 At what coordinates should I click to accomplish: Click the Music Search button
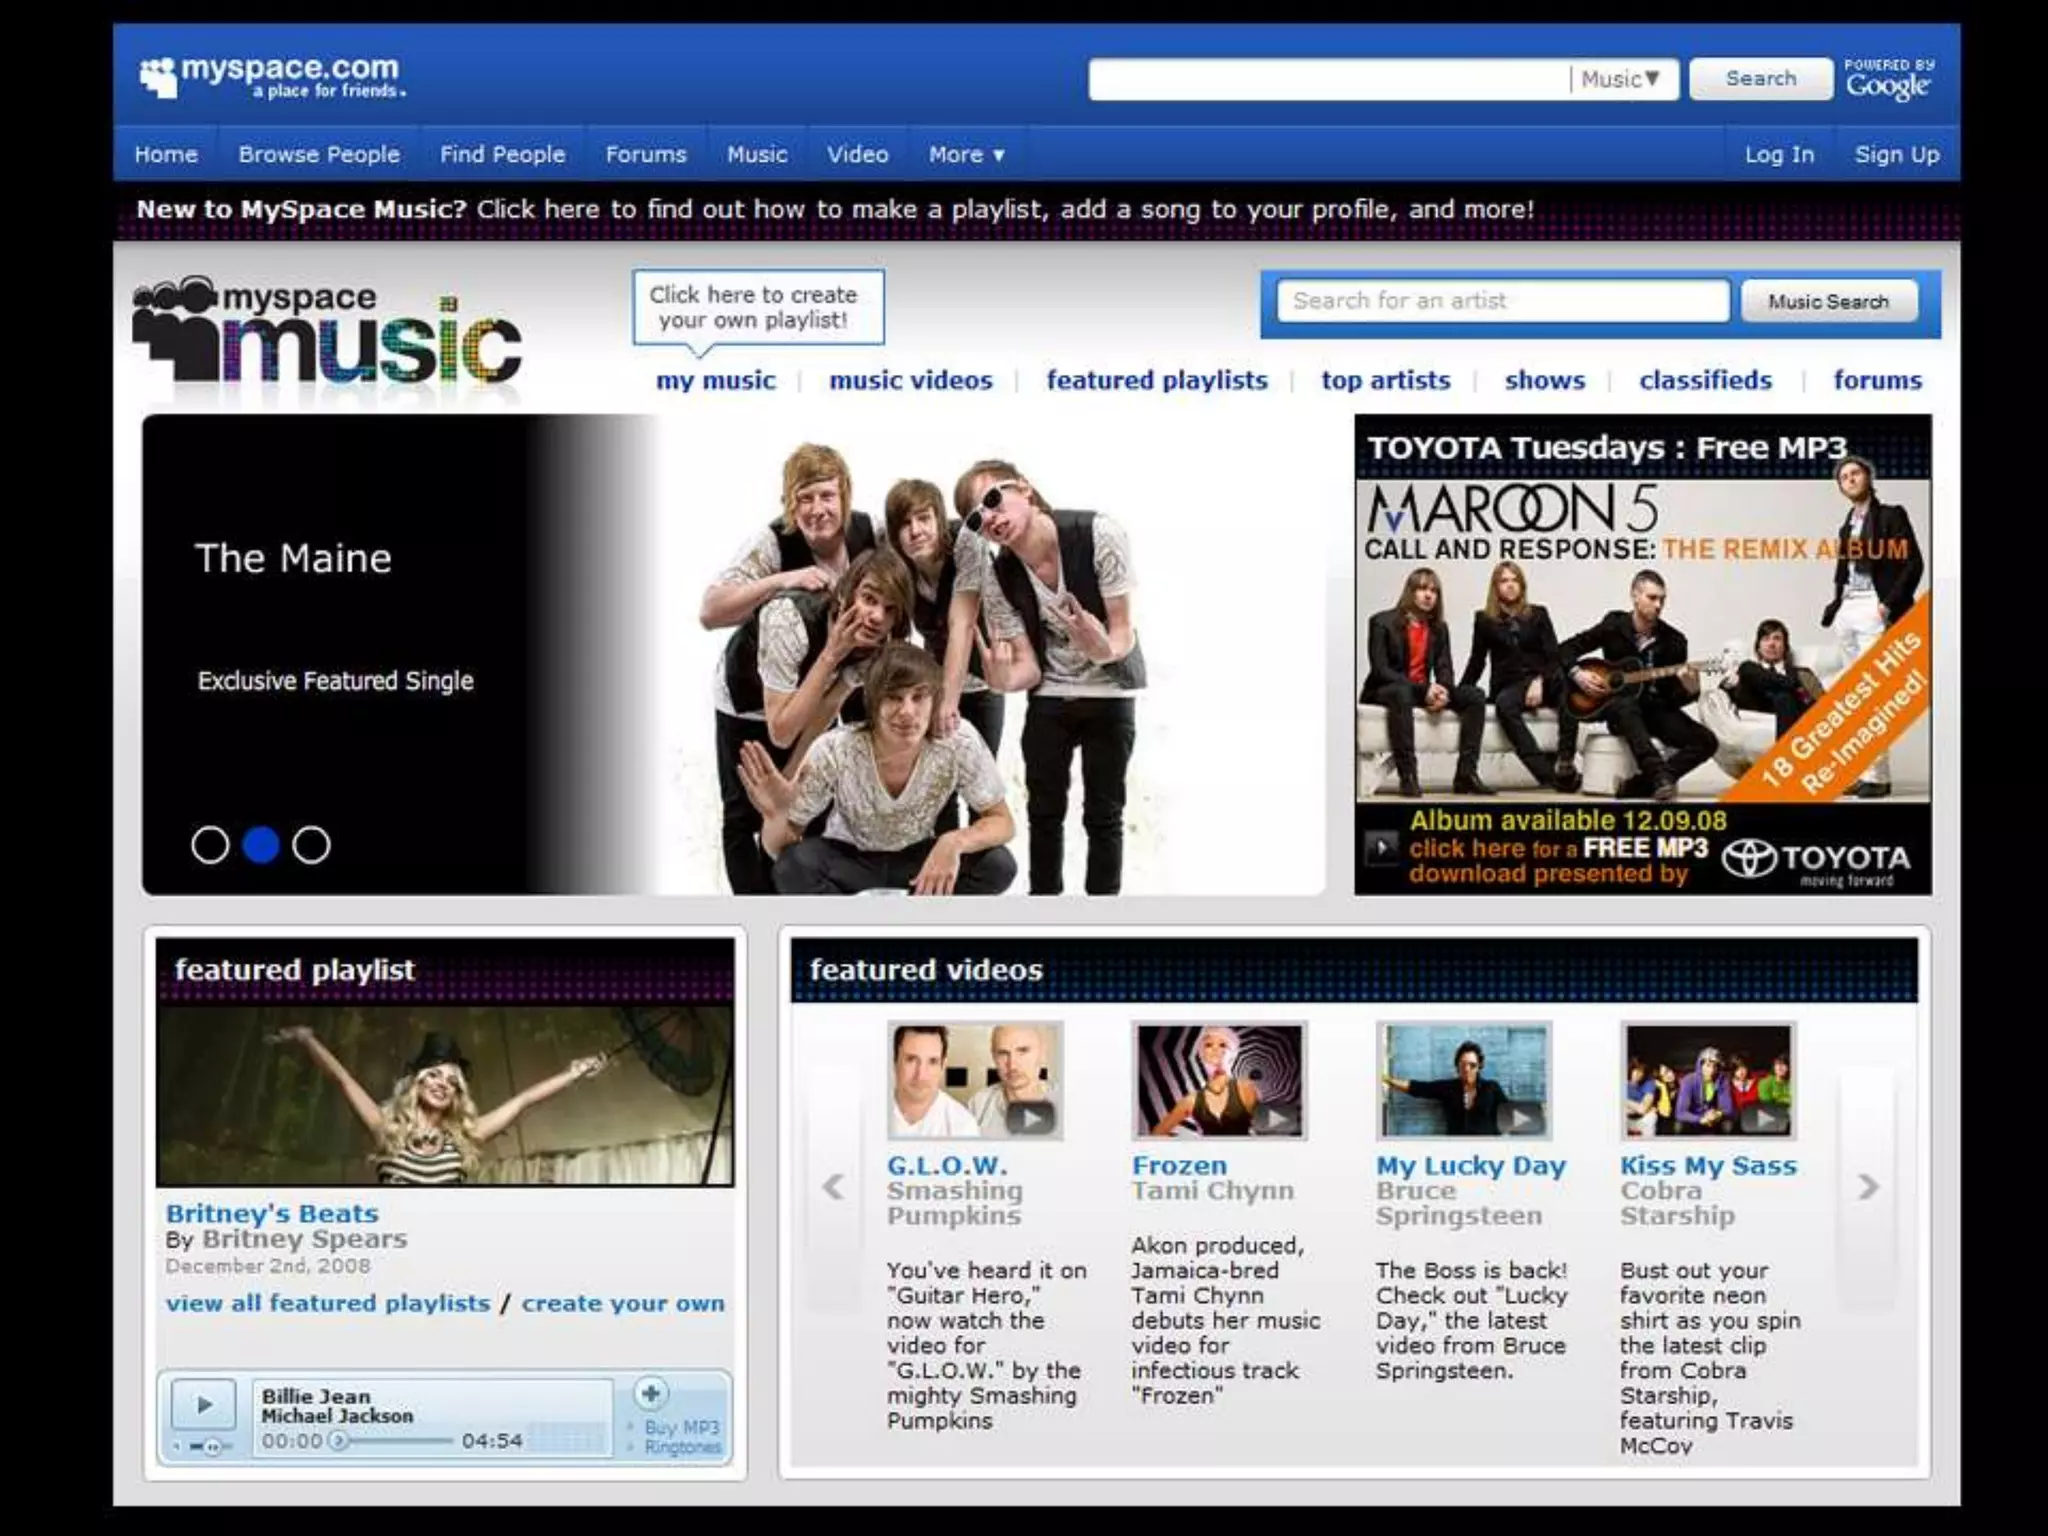pos(1829,301)
